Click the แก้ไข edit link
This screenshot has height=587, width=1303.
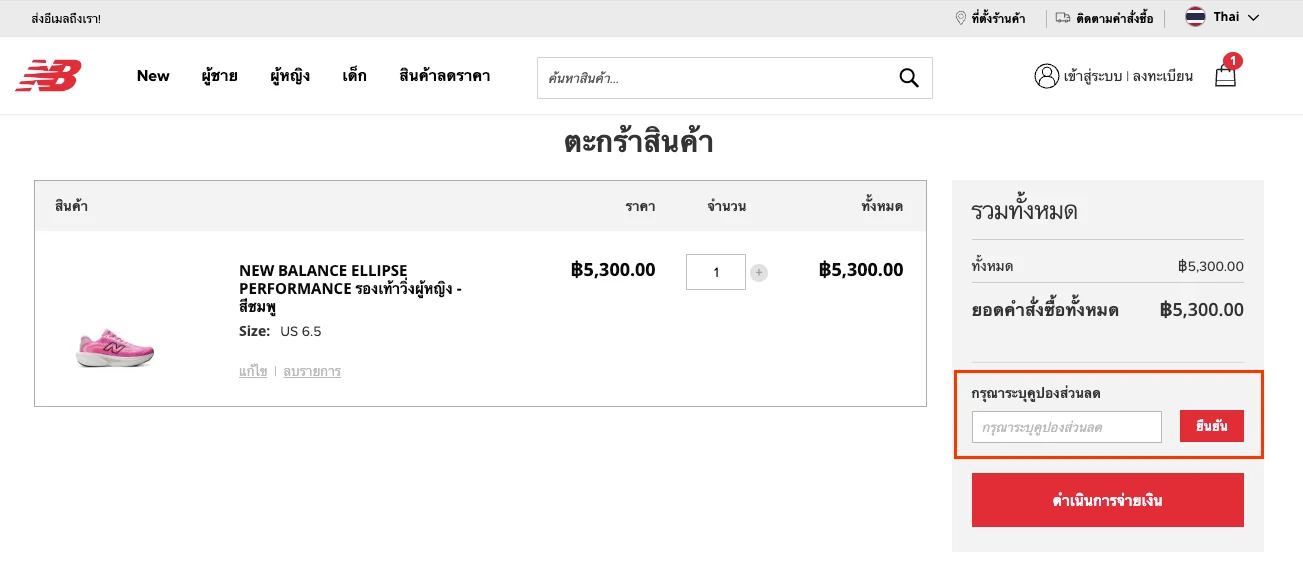253,371
